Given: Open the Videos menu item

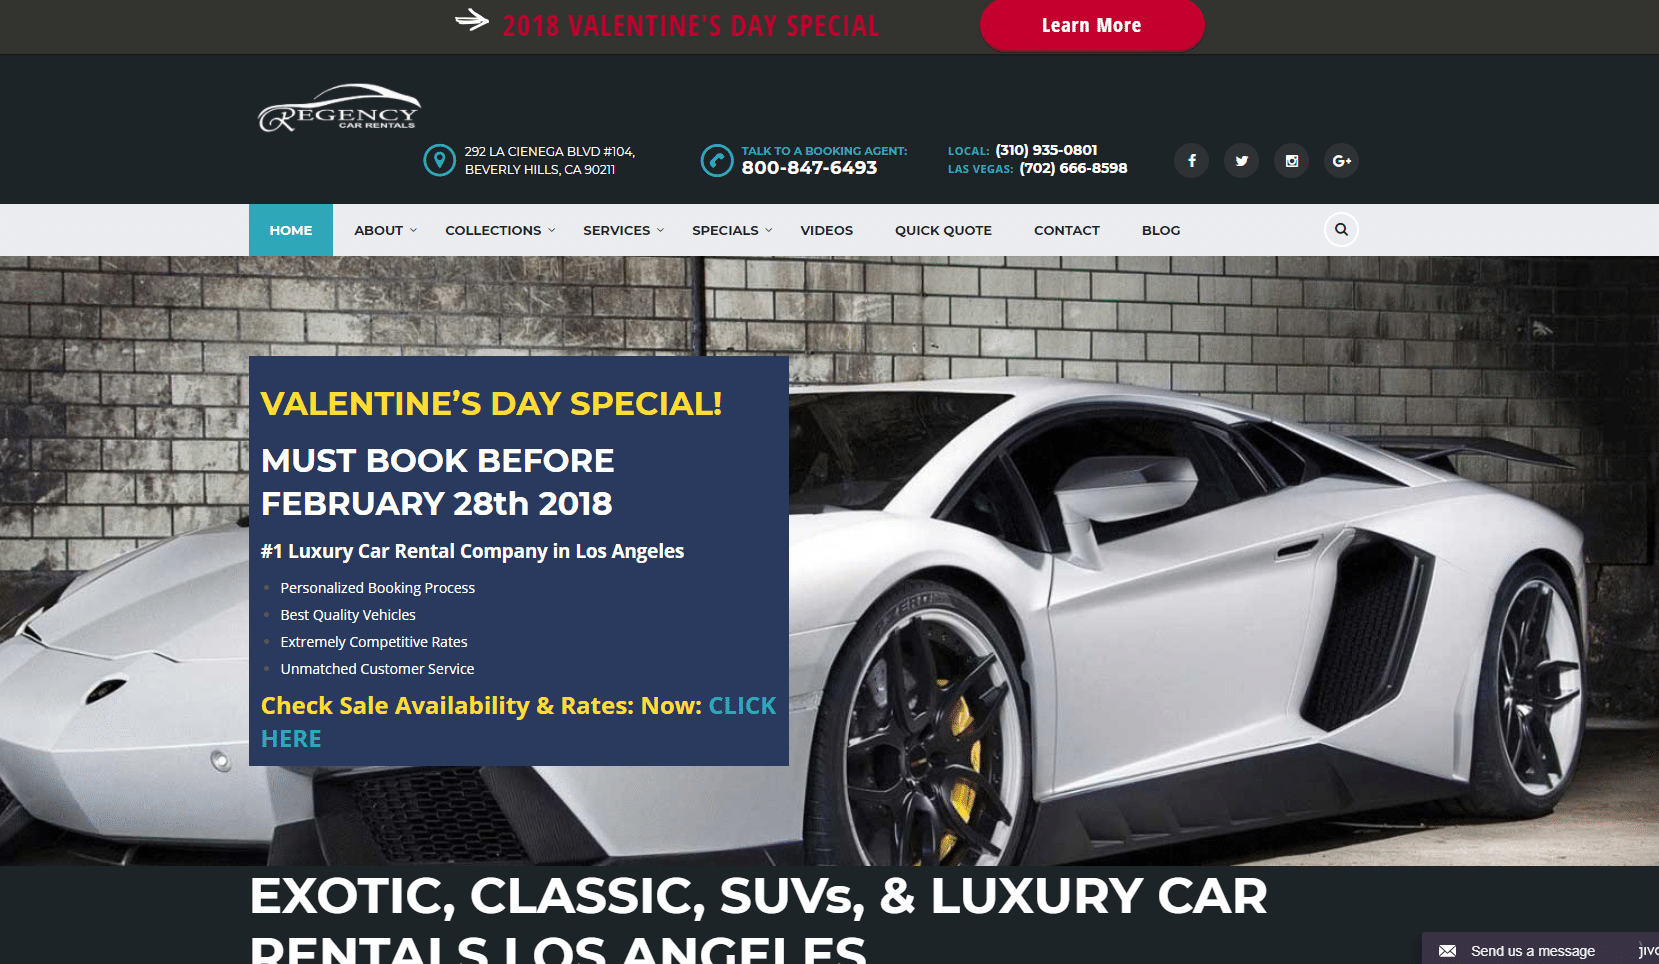Looking at the screenshot, I should click(826, 230).
